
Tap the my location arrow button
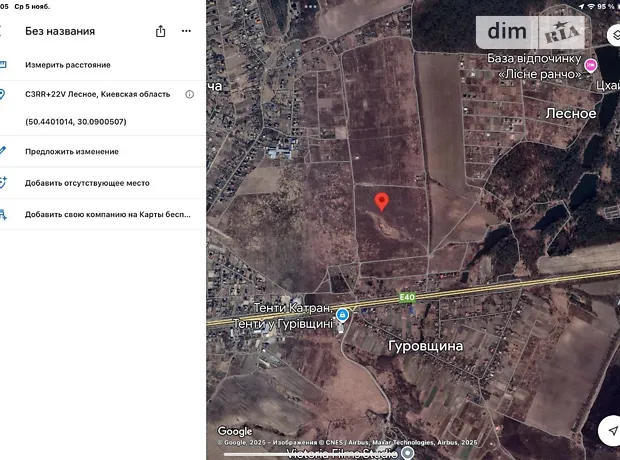point(612,429)
